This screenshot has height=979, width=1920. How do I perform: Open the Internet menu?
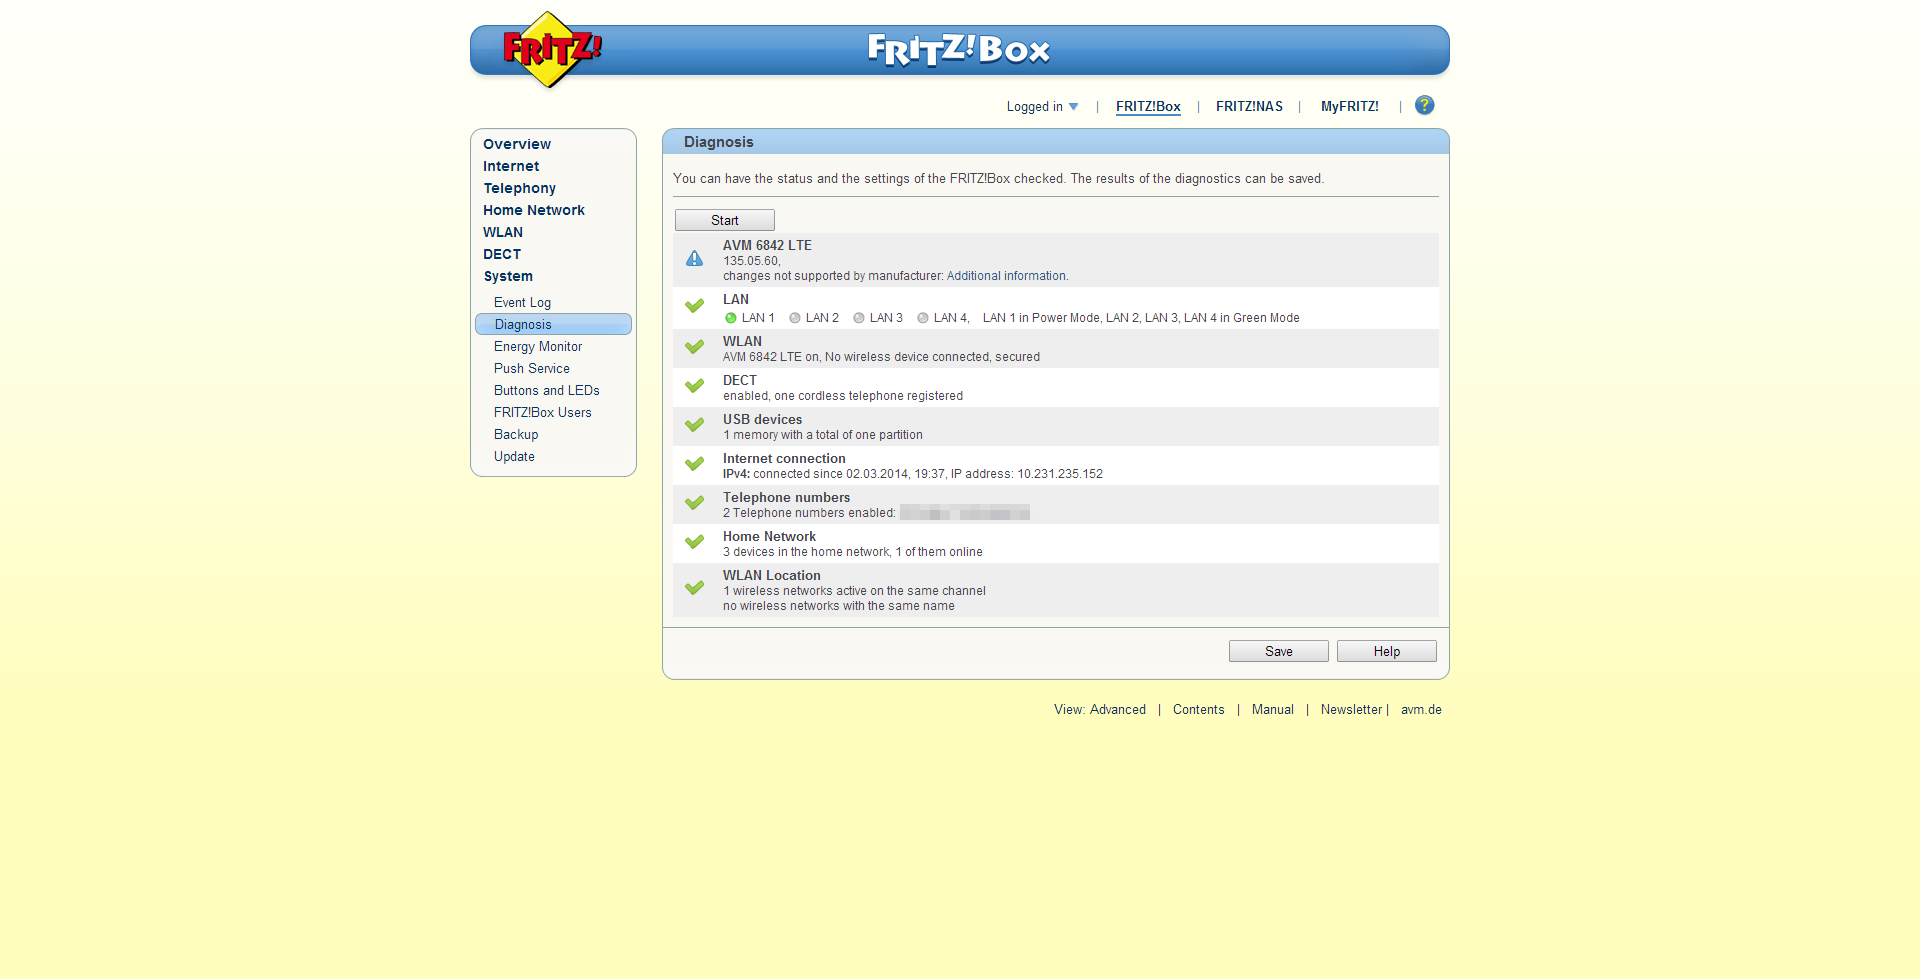(x=511, y=166)
